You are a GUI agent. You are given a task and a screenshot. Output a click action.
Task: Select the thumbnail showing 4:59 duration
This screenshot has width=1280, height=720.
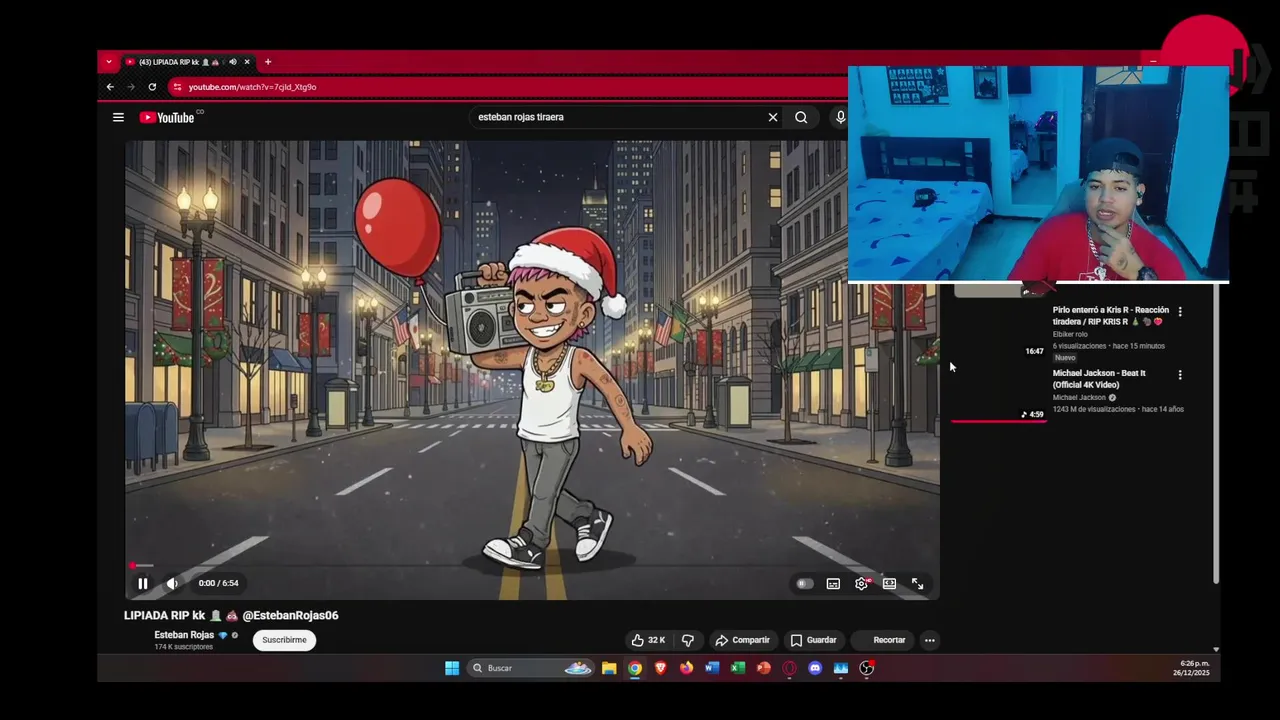coord(999,393)
